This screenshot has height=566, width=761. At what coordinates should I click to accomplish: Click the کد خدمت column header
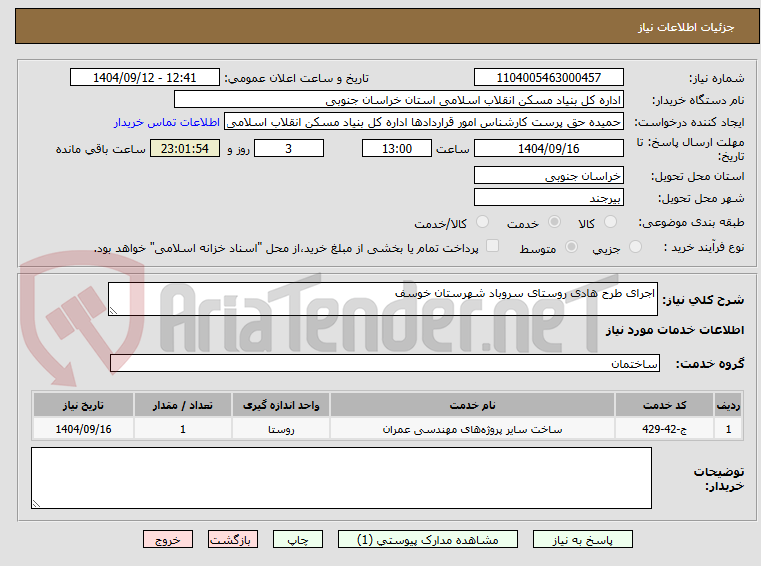pyautogui.click(x=664, y=405)
